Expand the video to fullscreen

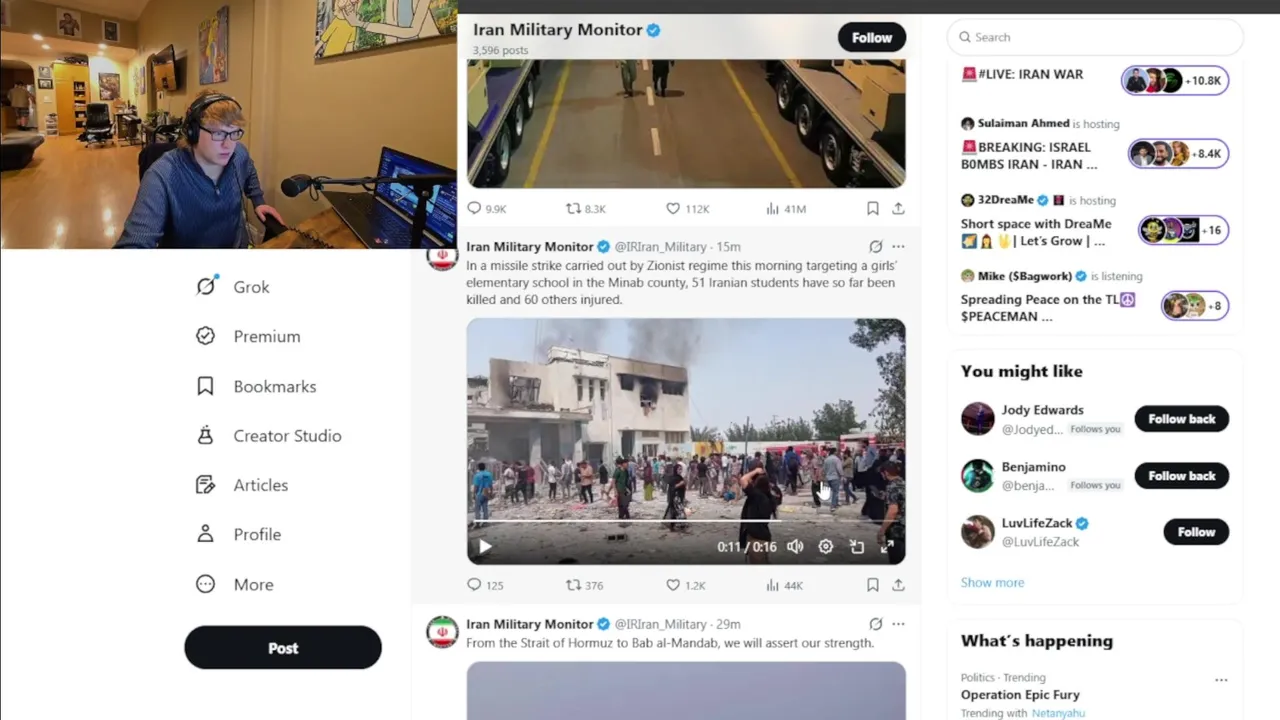887,547
